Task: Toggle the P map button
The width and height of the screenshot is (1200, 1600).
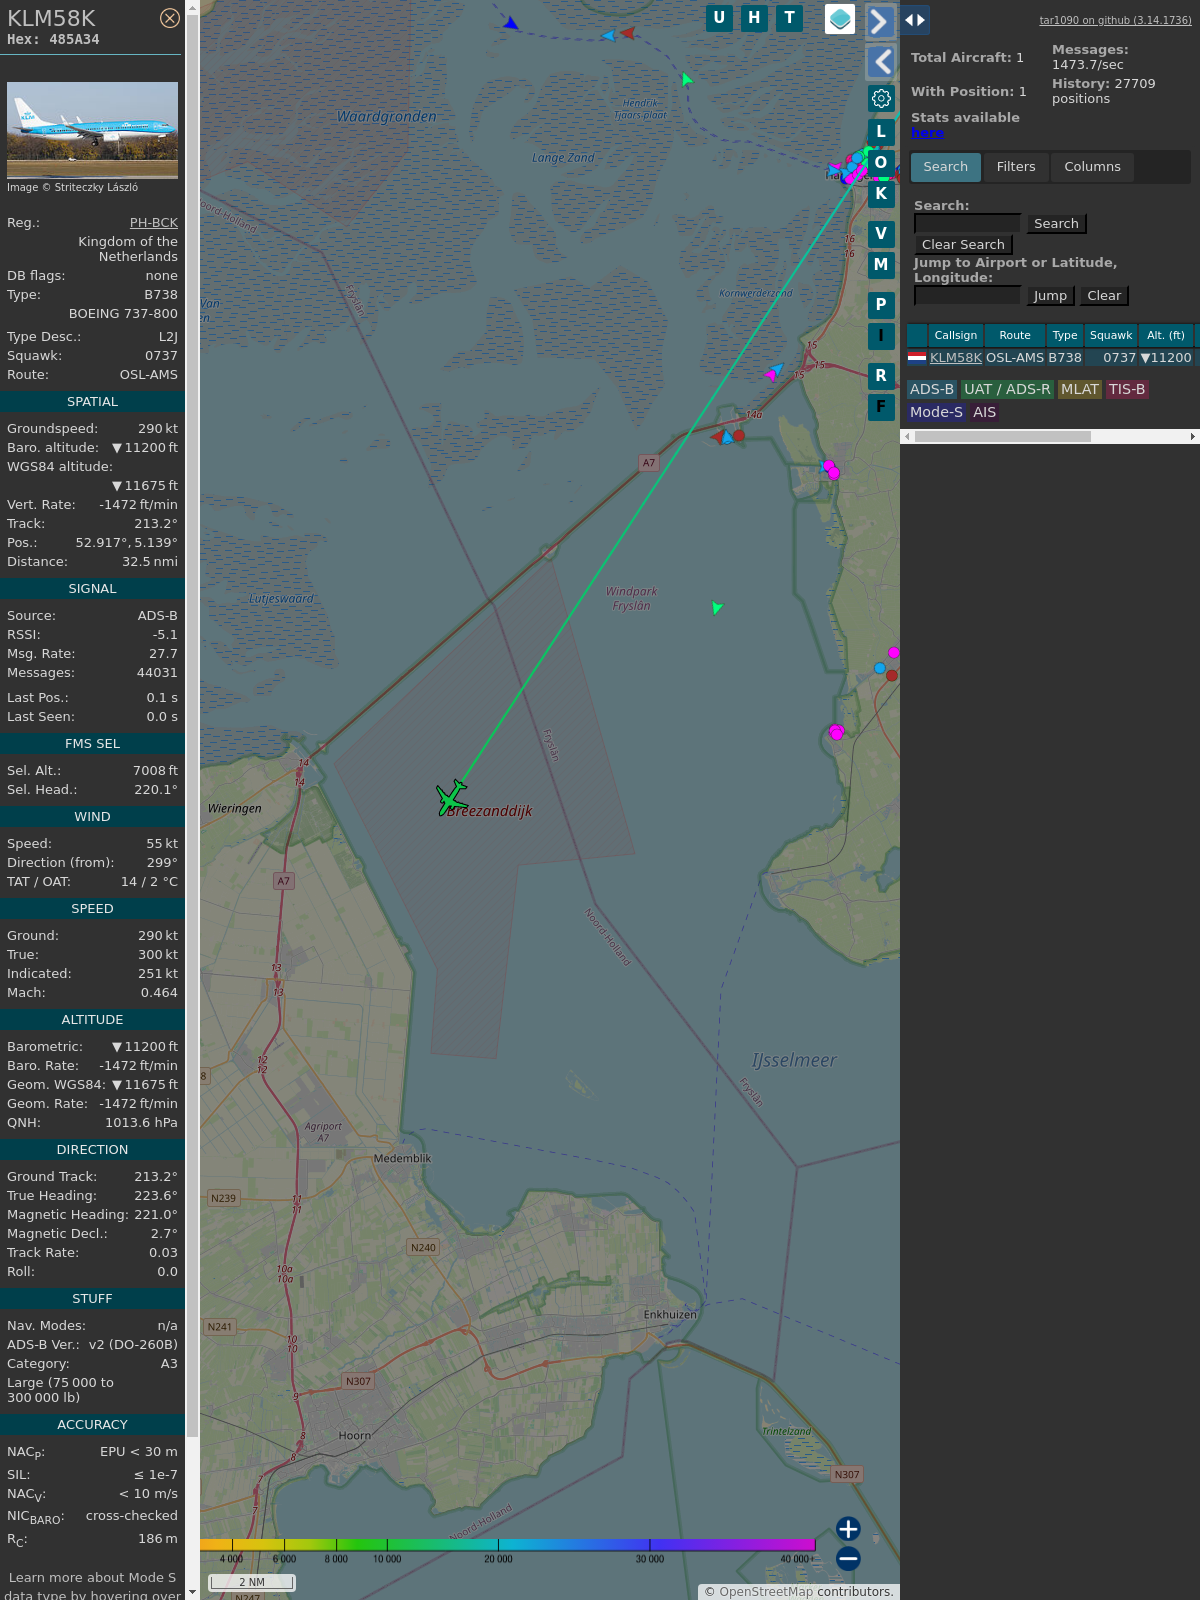Action: (881, 305)
